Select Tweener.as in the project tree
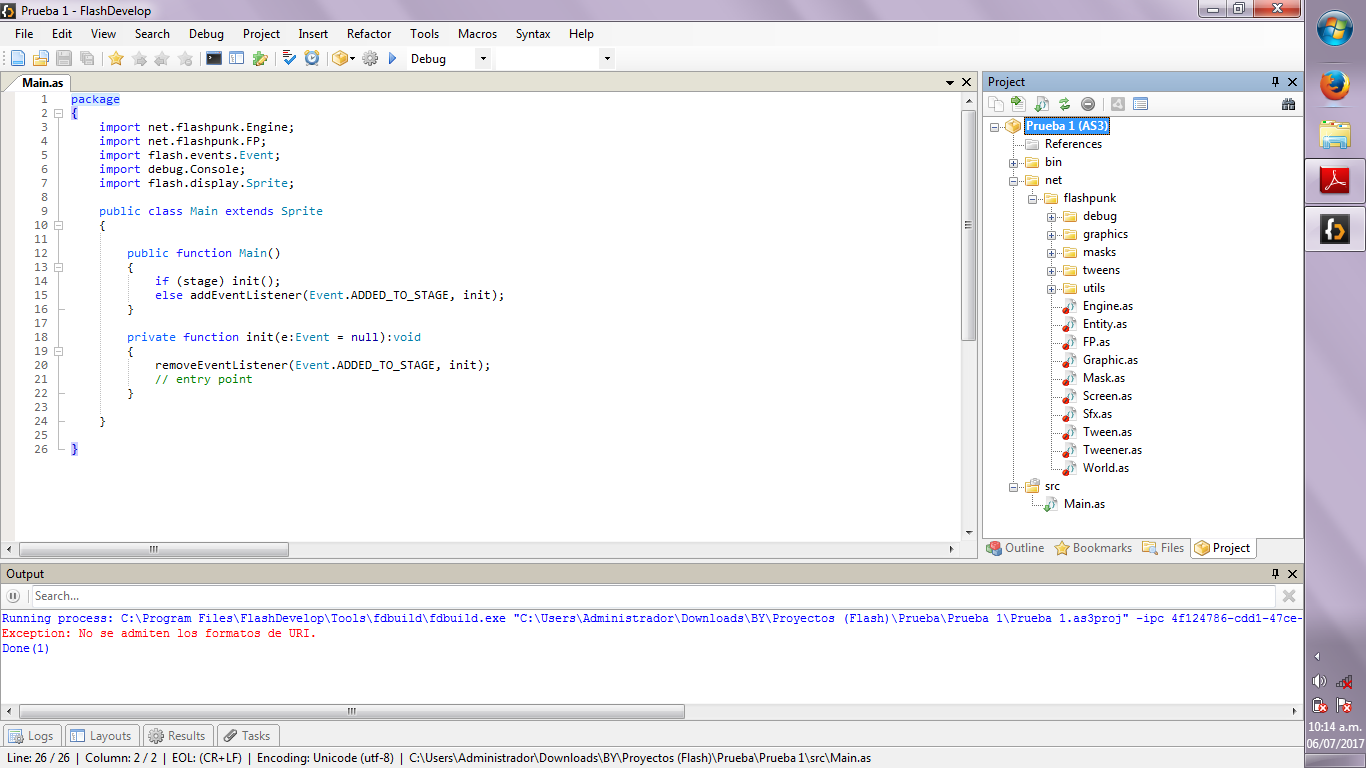Screen dimensions: 1366x768 (1112, 450)
